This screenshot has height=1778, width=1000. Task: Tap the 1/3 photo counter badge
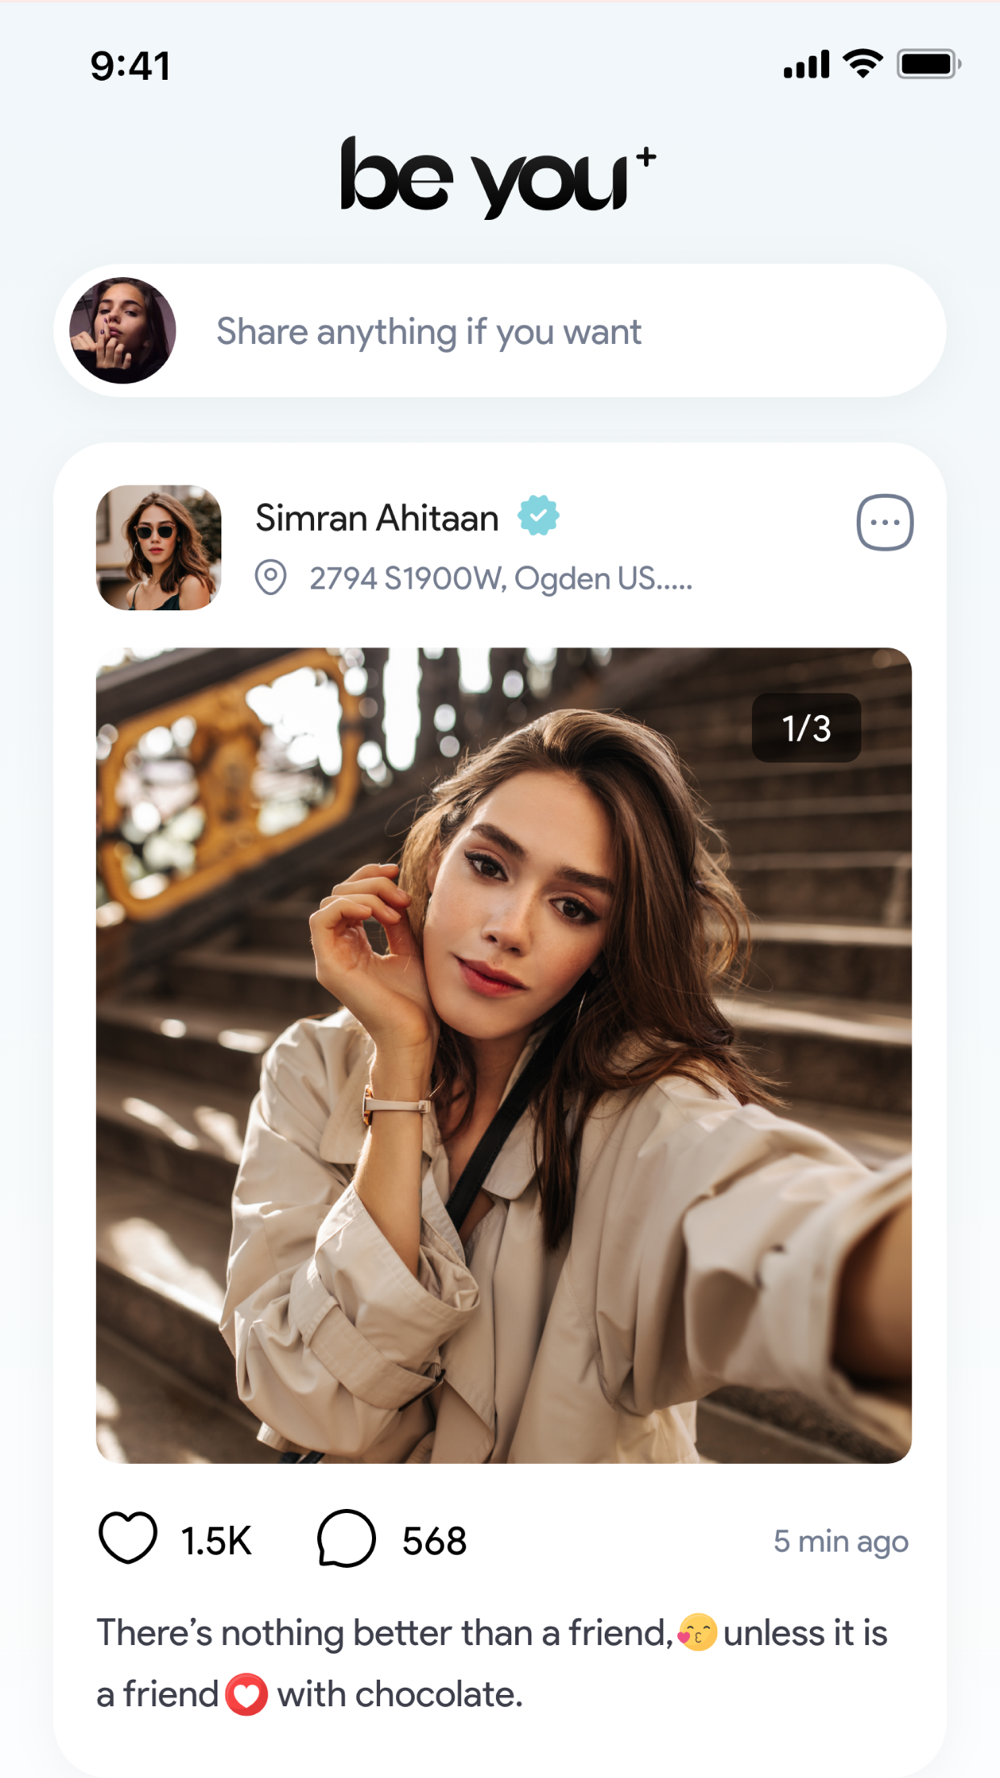pos(806,728)
